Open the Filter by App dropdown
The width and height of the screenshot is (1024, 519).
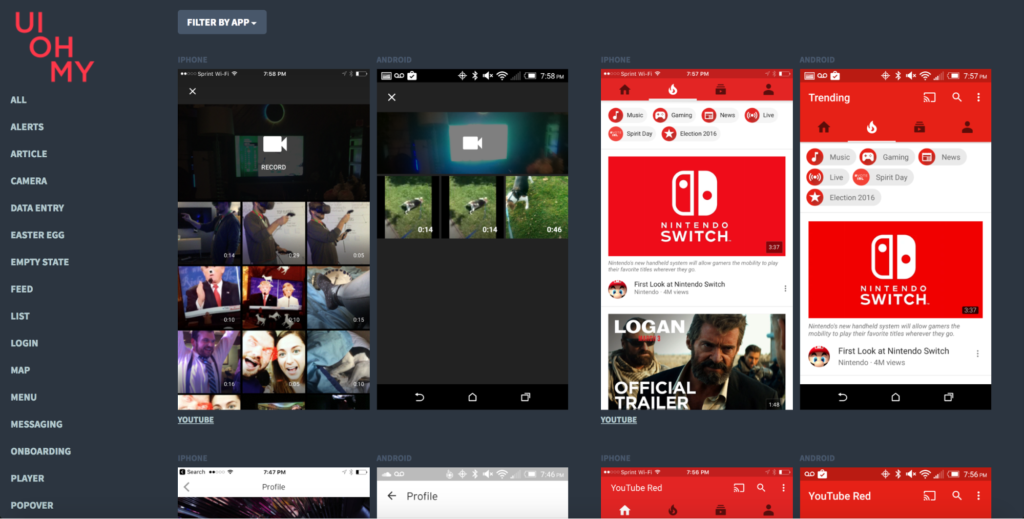pyautogui.click(x=221, y=22)
